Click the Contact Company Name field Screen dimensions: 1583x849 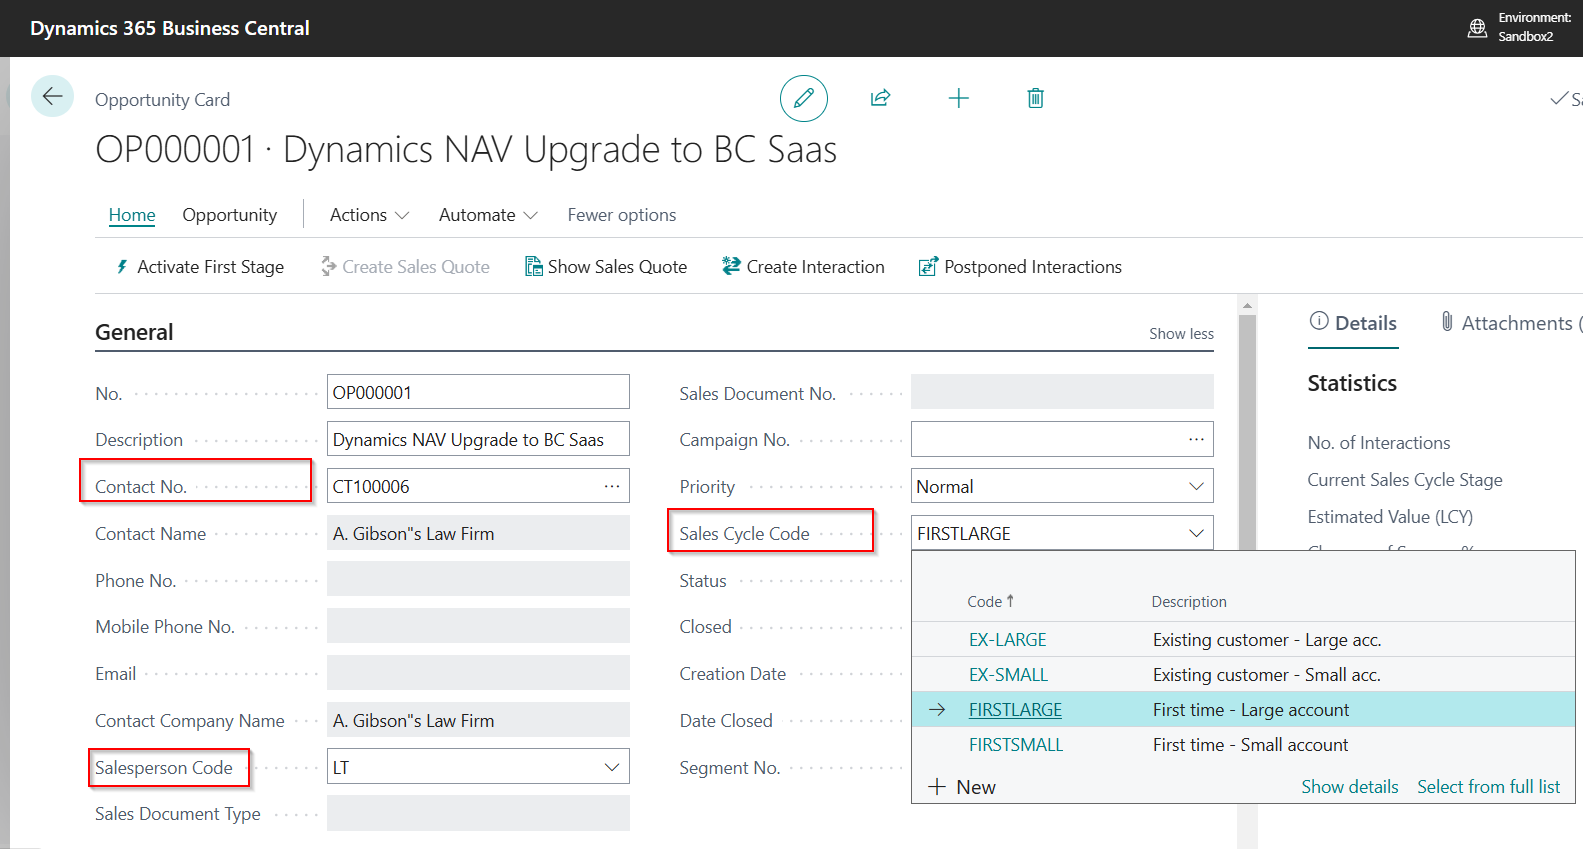tap(478, 720)
